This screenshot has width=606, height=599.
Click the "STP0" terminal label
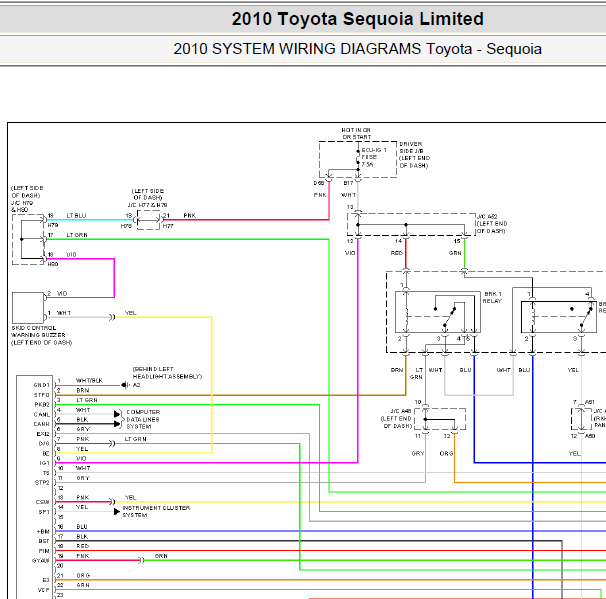42,395
